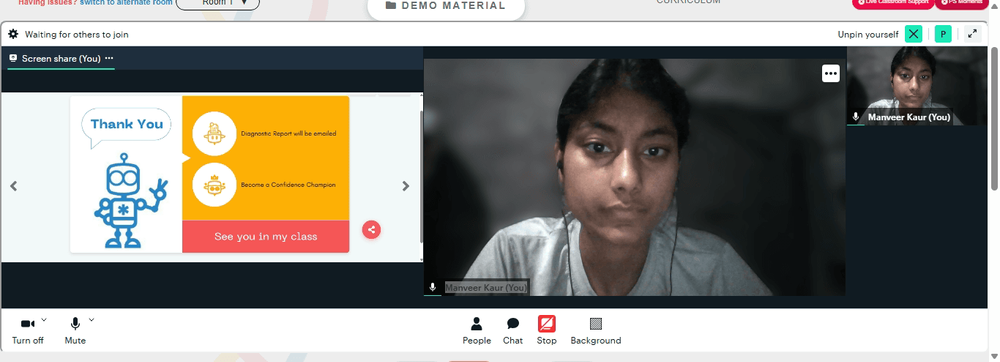Click the slide viewer scrollbar
1000x362 pixels.
421,177
